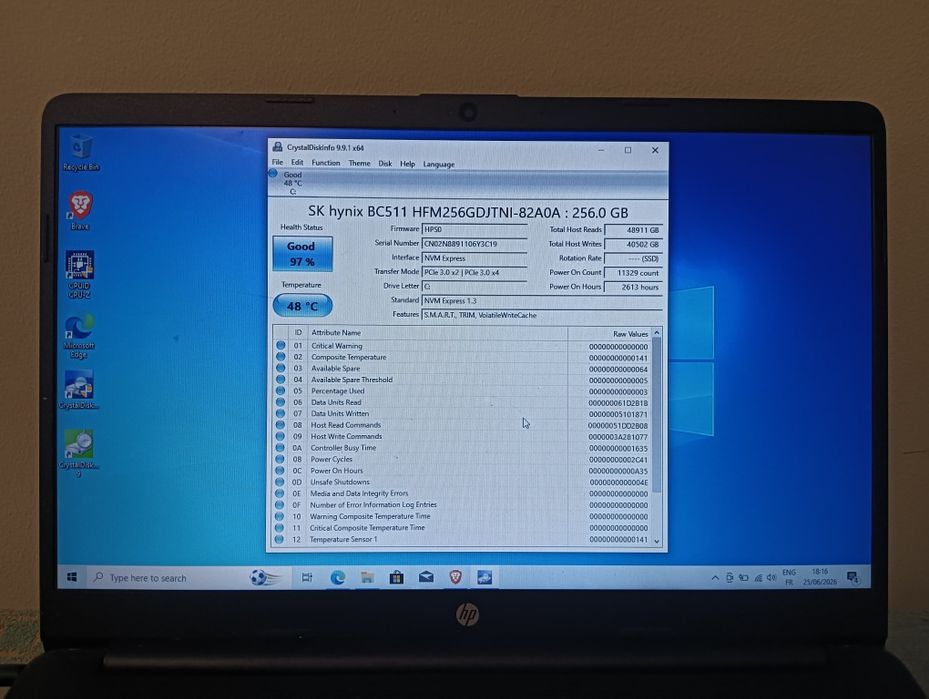Select the Good 48 °C C: disk tab
Screen dimensions: 929x699
pyautogui.click(x=289, y=182)
